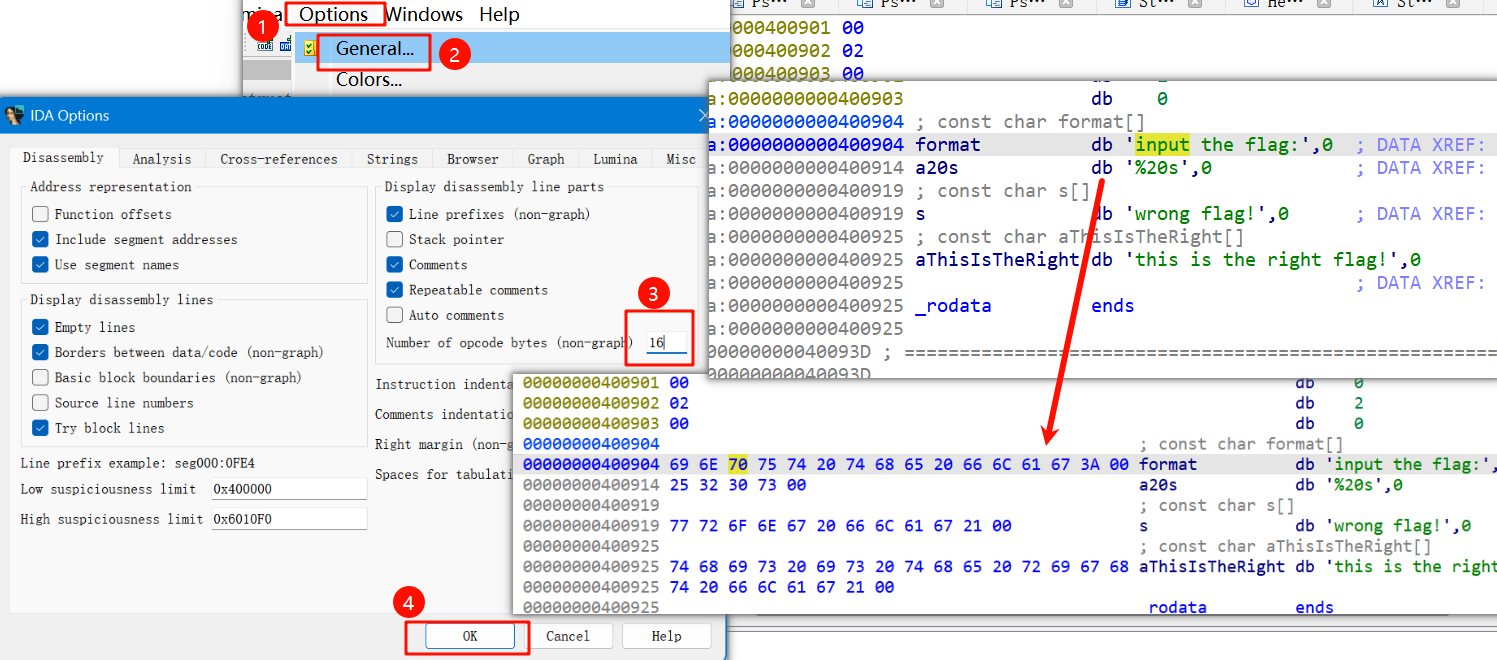The image size is (1497, 660).
Task: Click '; const char s[]' comment in lower listing
Action: coord(1216,505)
